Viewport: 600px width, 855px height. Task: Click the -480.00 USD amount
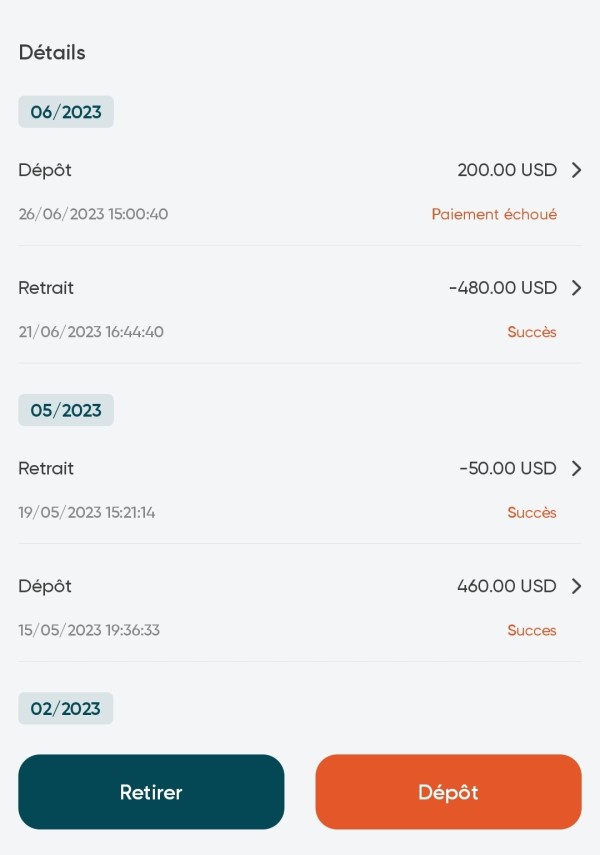pos(503,288)
